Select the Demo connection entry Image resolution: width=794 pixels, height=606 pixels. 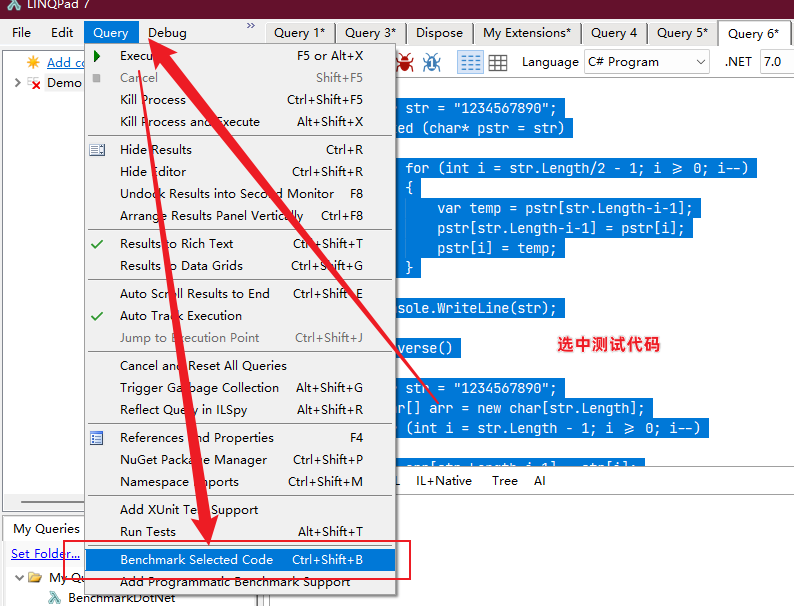coord(64,83)
